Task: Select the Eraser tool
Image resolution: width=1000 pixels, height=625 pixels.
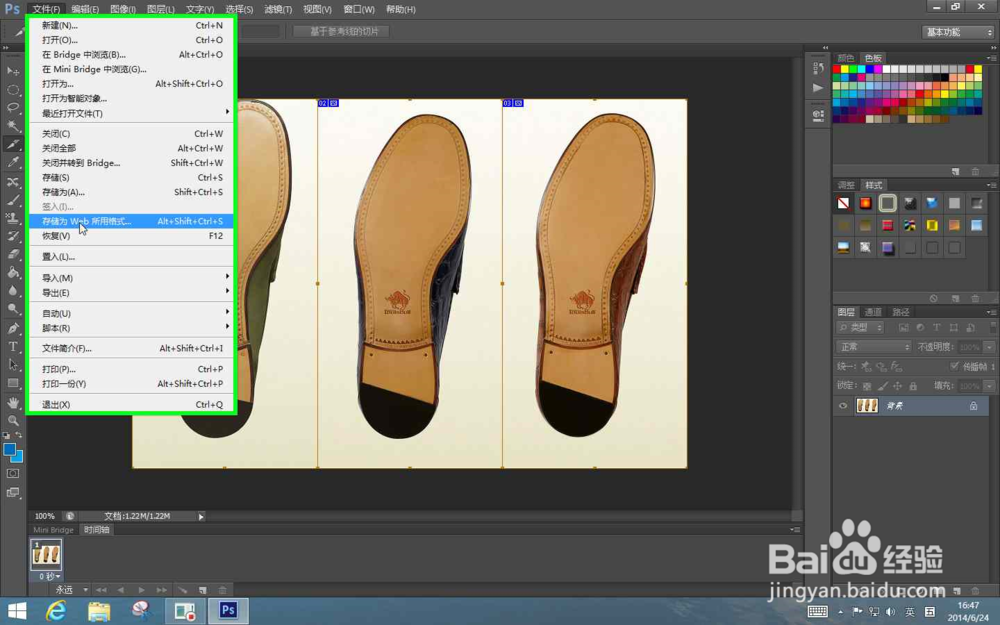Action: (13, 254)
